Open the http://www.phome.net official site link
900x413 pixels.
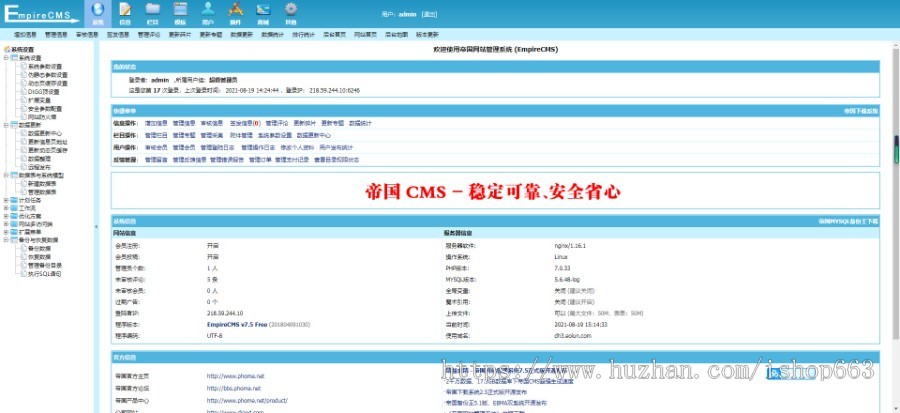[235, 376]
